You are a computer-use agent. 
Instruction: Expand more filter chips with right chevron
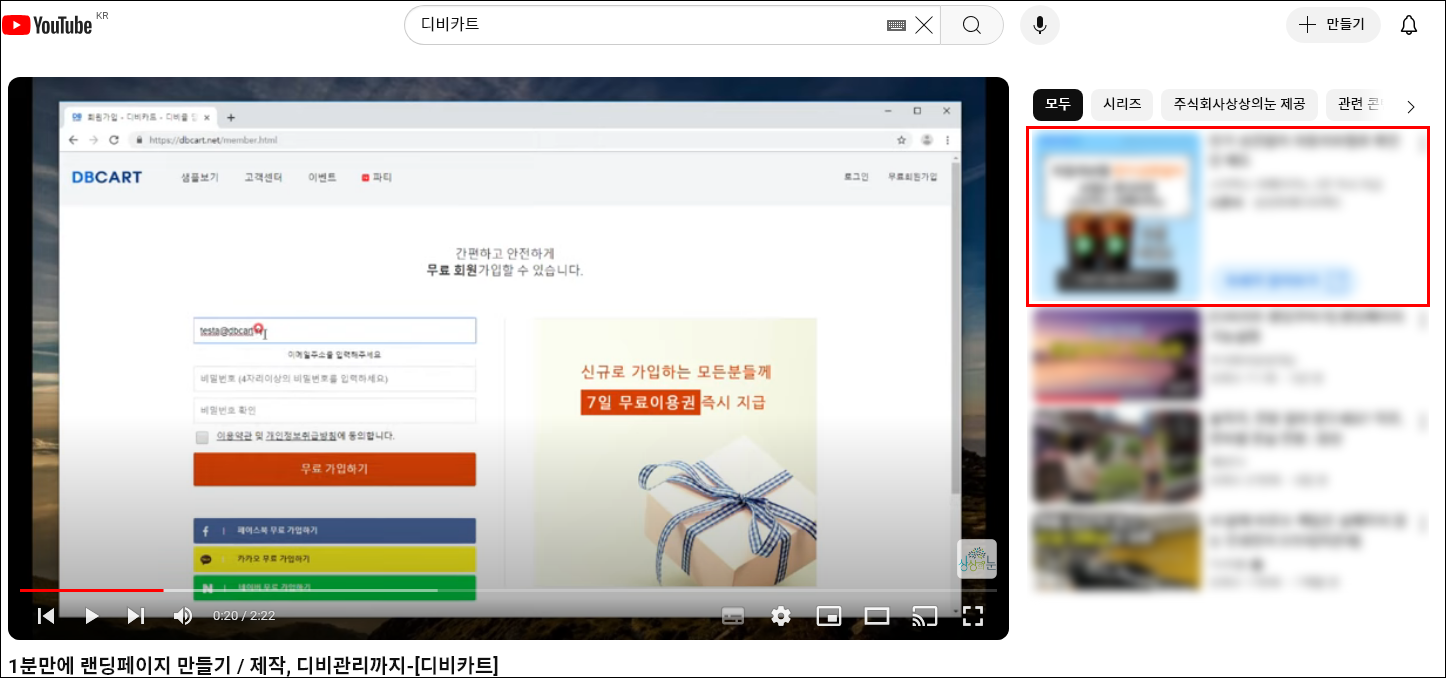pos(1411,106)
